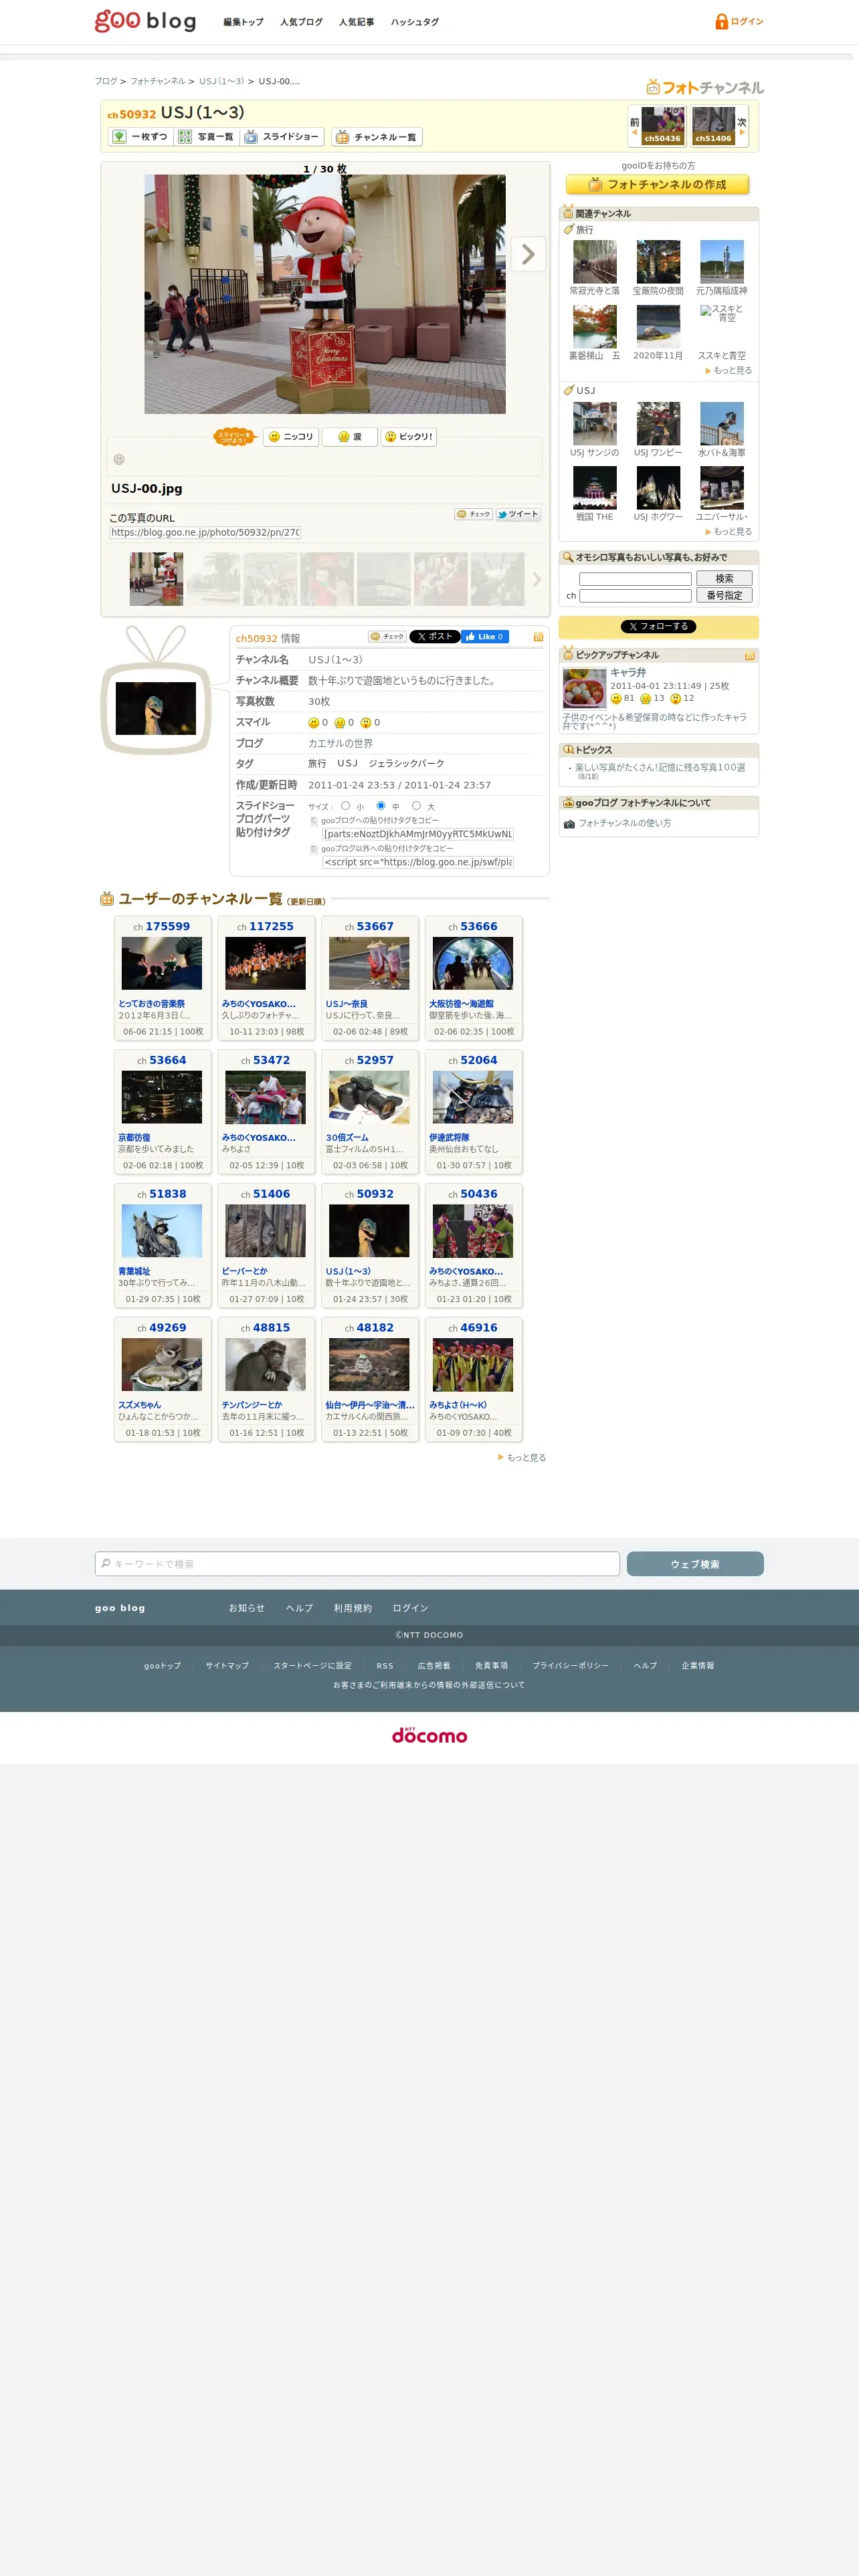Focus the ch number input field
859x2576 pixels.
coord(635,596)
